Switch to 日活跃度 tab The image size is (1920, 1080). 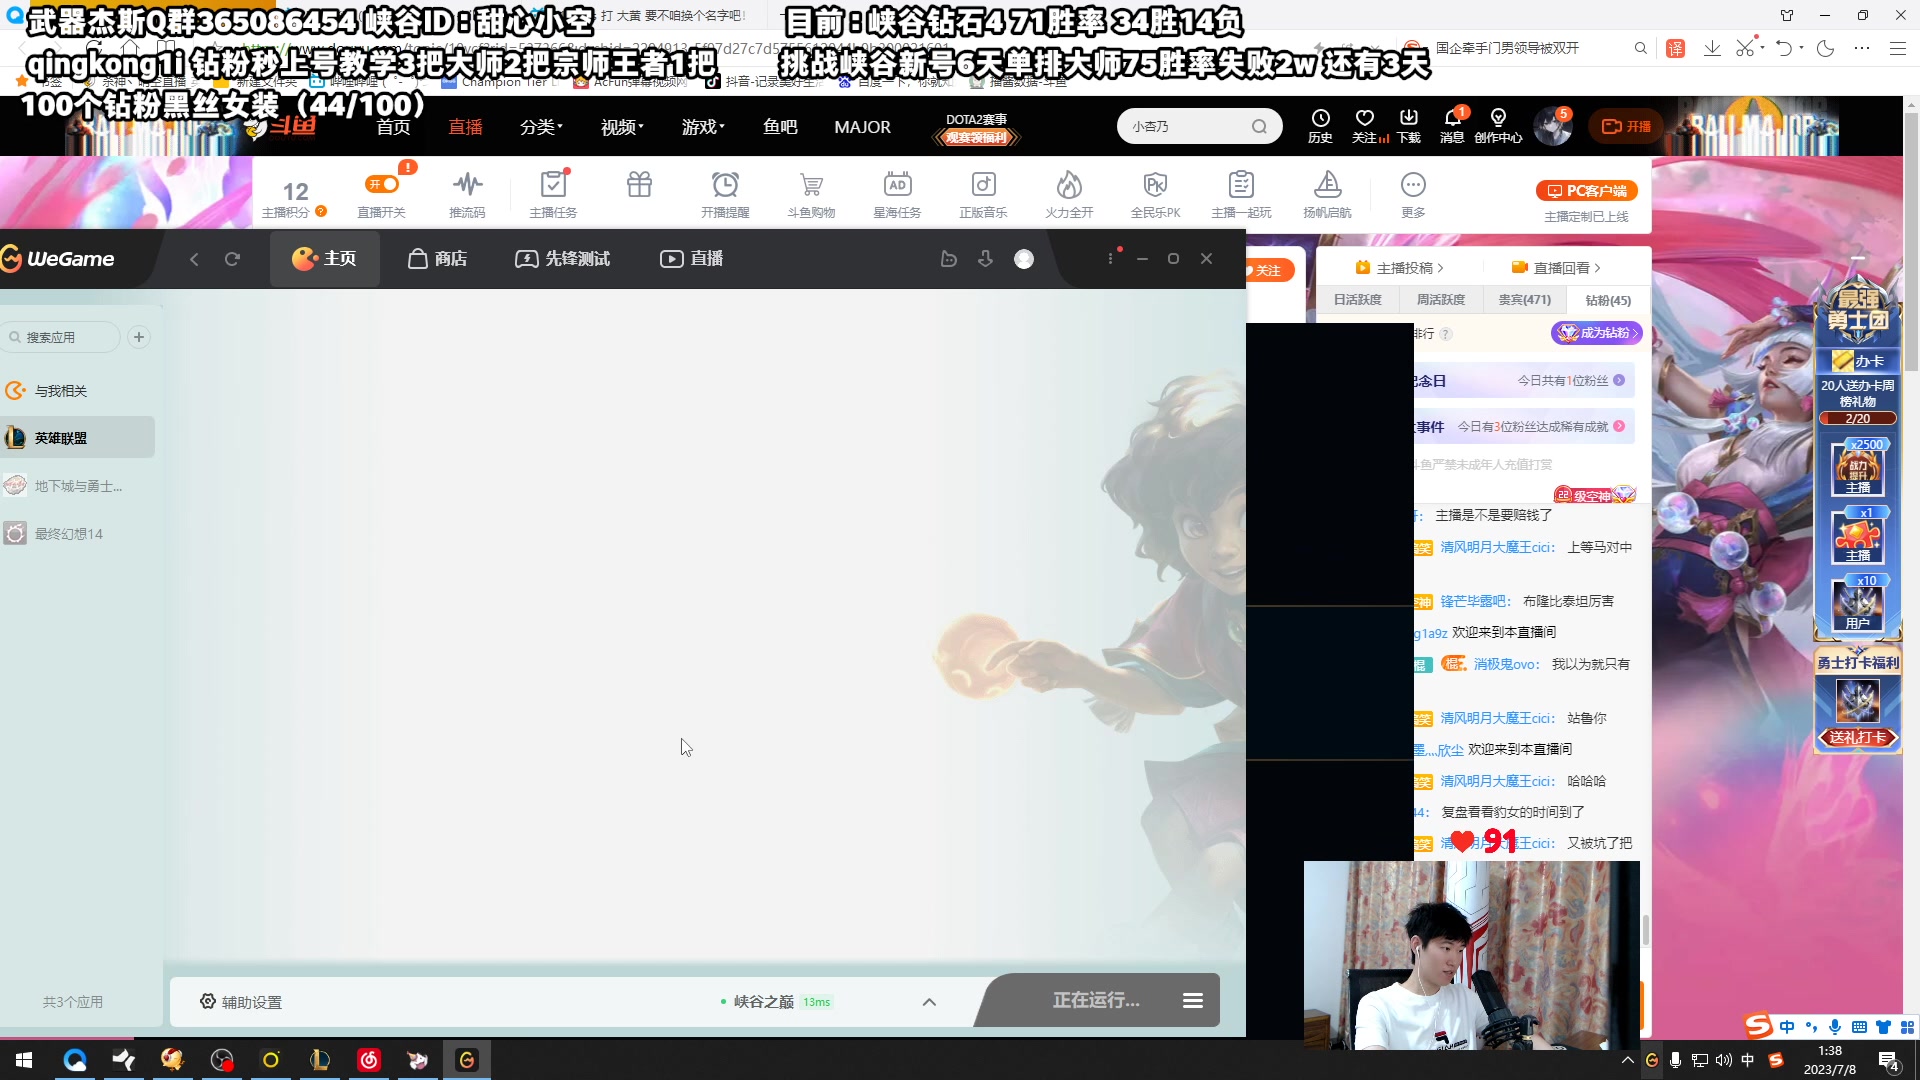click(x=1357, y=300)
